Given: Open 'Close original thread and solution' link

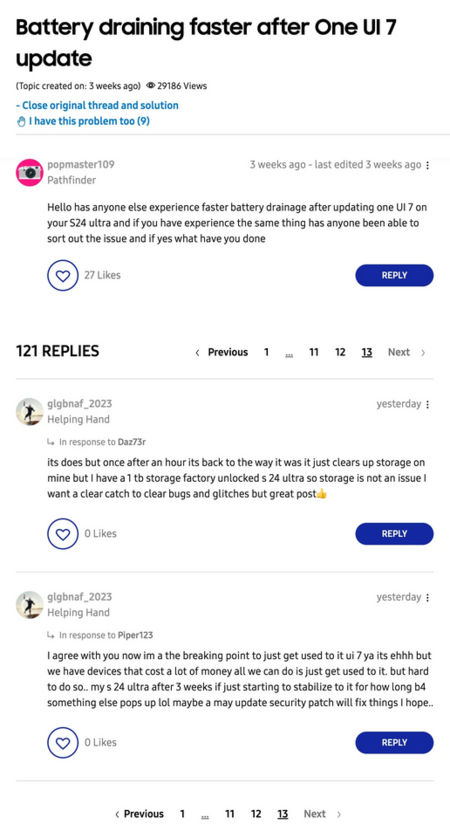Looking at the screenshot, I should (x=97, y=105).
